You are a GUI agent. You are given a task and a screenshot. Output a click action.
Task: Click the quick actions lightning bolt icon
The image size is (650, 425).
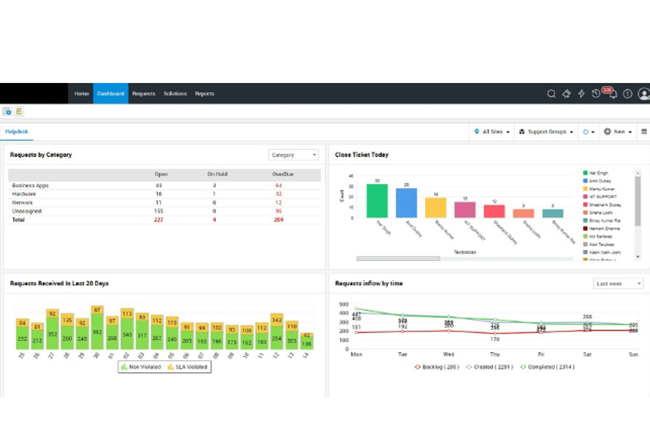click(x=581, y=94)
